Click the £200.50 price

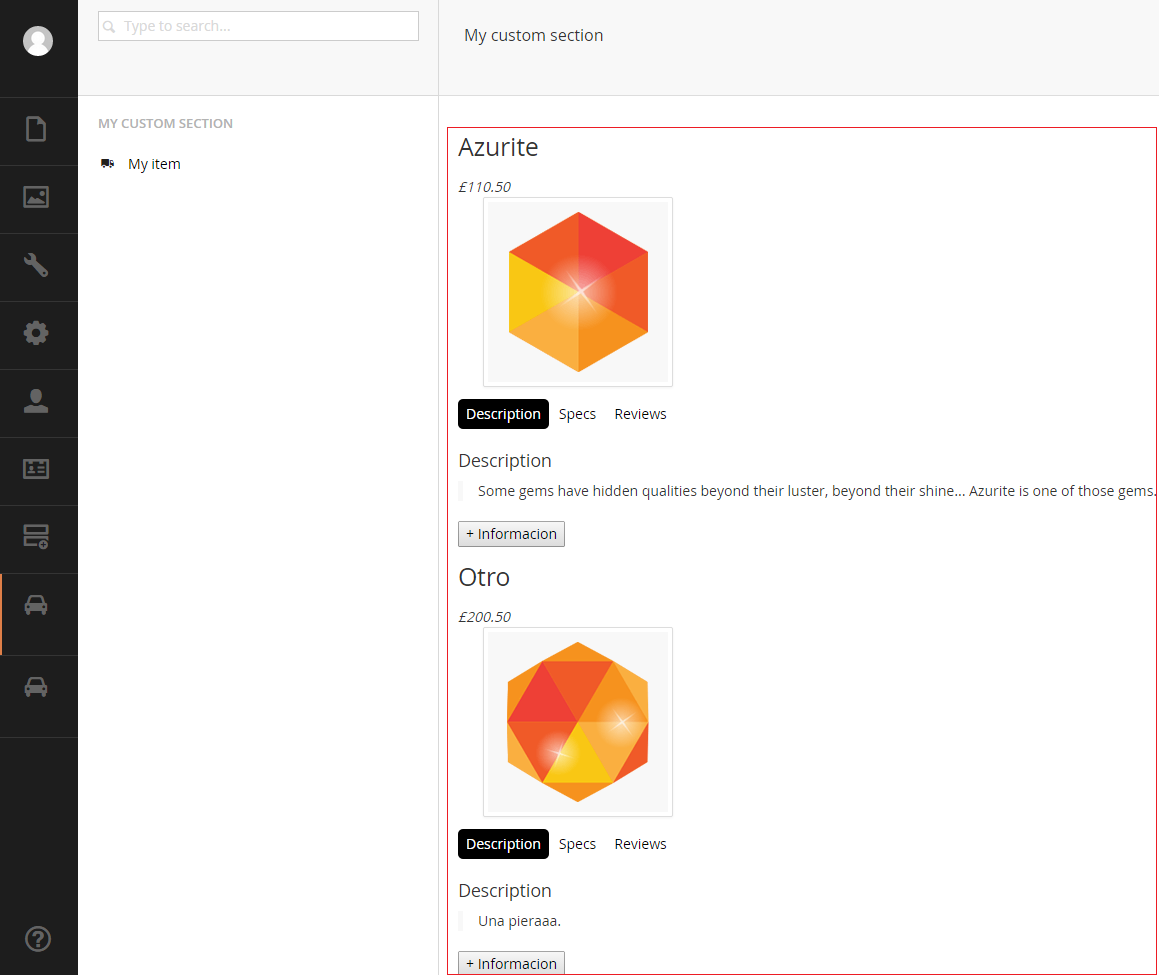485,617
